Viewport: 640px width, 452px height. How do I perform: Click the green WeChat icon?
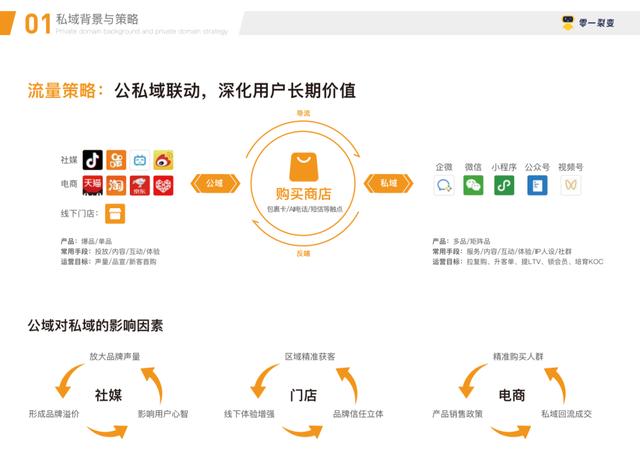tap(473, 185)
